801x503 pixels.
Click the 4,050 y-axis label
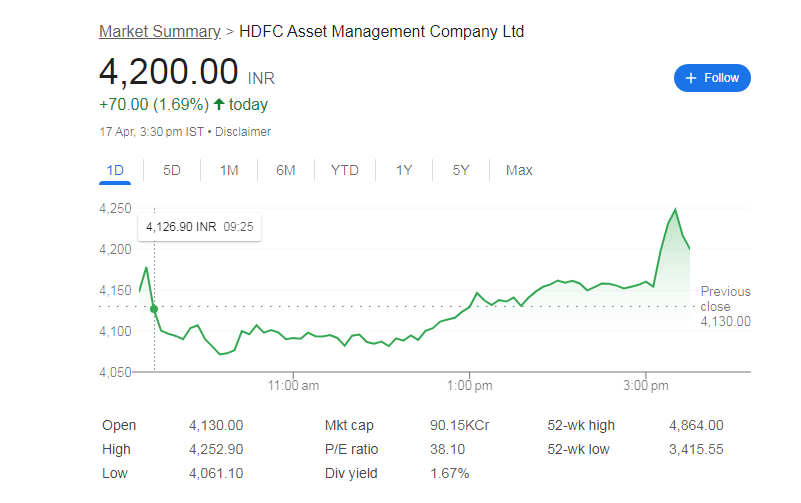click(115, 372)
